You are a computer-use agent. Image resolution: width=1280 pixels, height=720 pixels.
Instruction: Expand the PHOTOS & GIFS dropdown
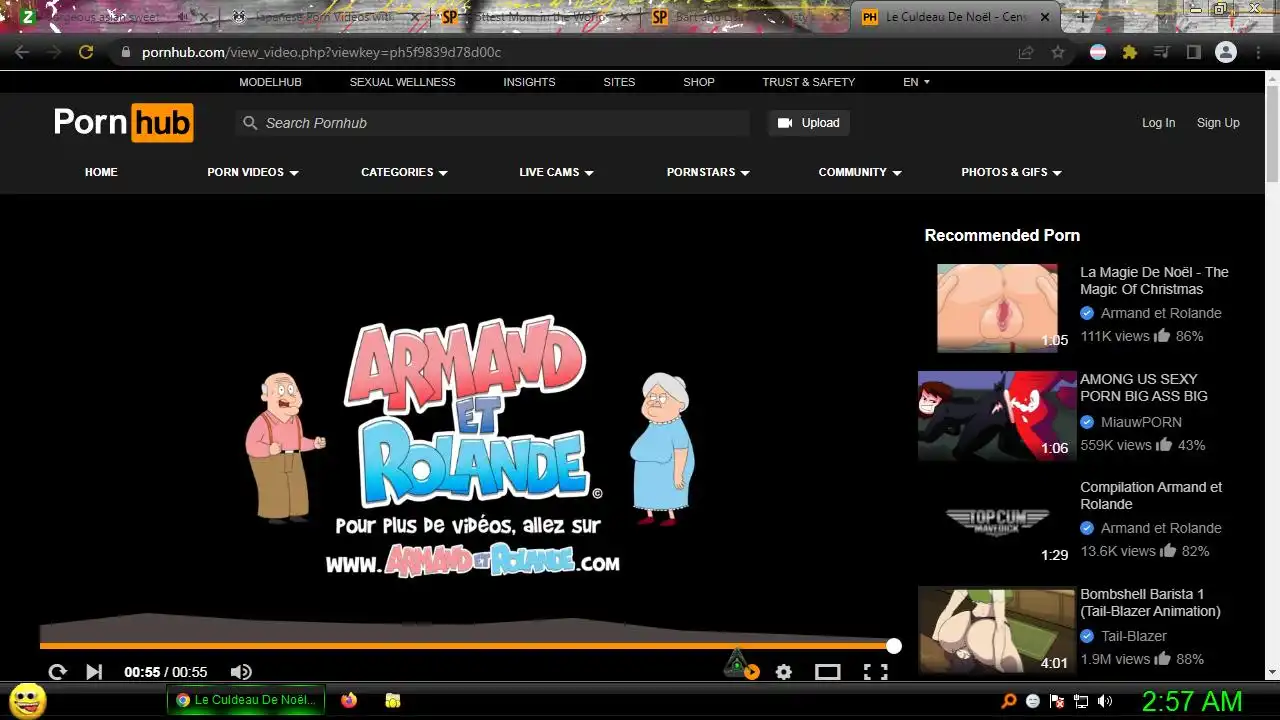point(1011,172)
